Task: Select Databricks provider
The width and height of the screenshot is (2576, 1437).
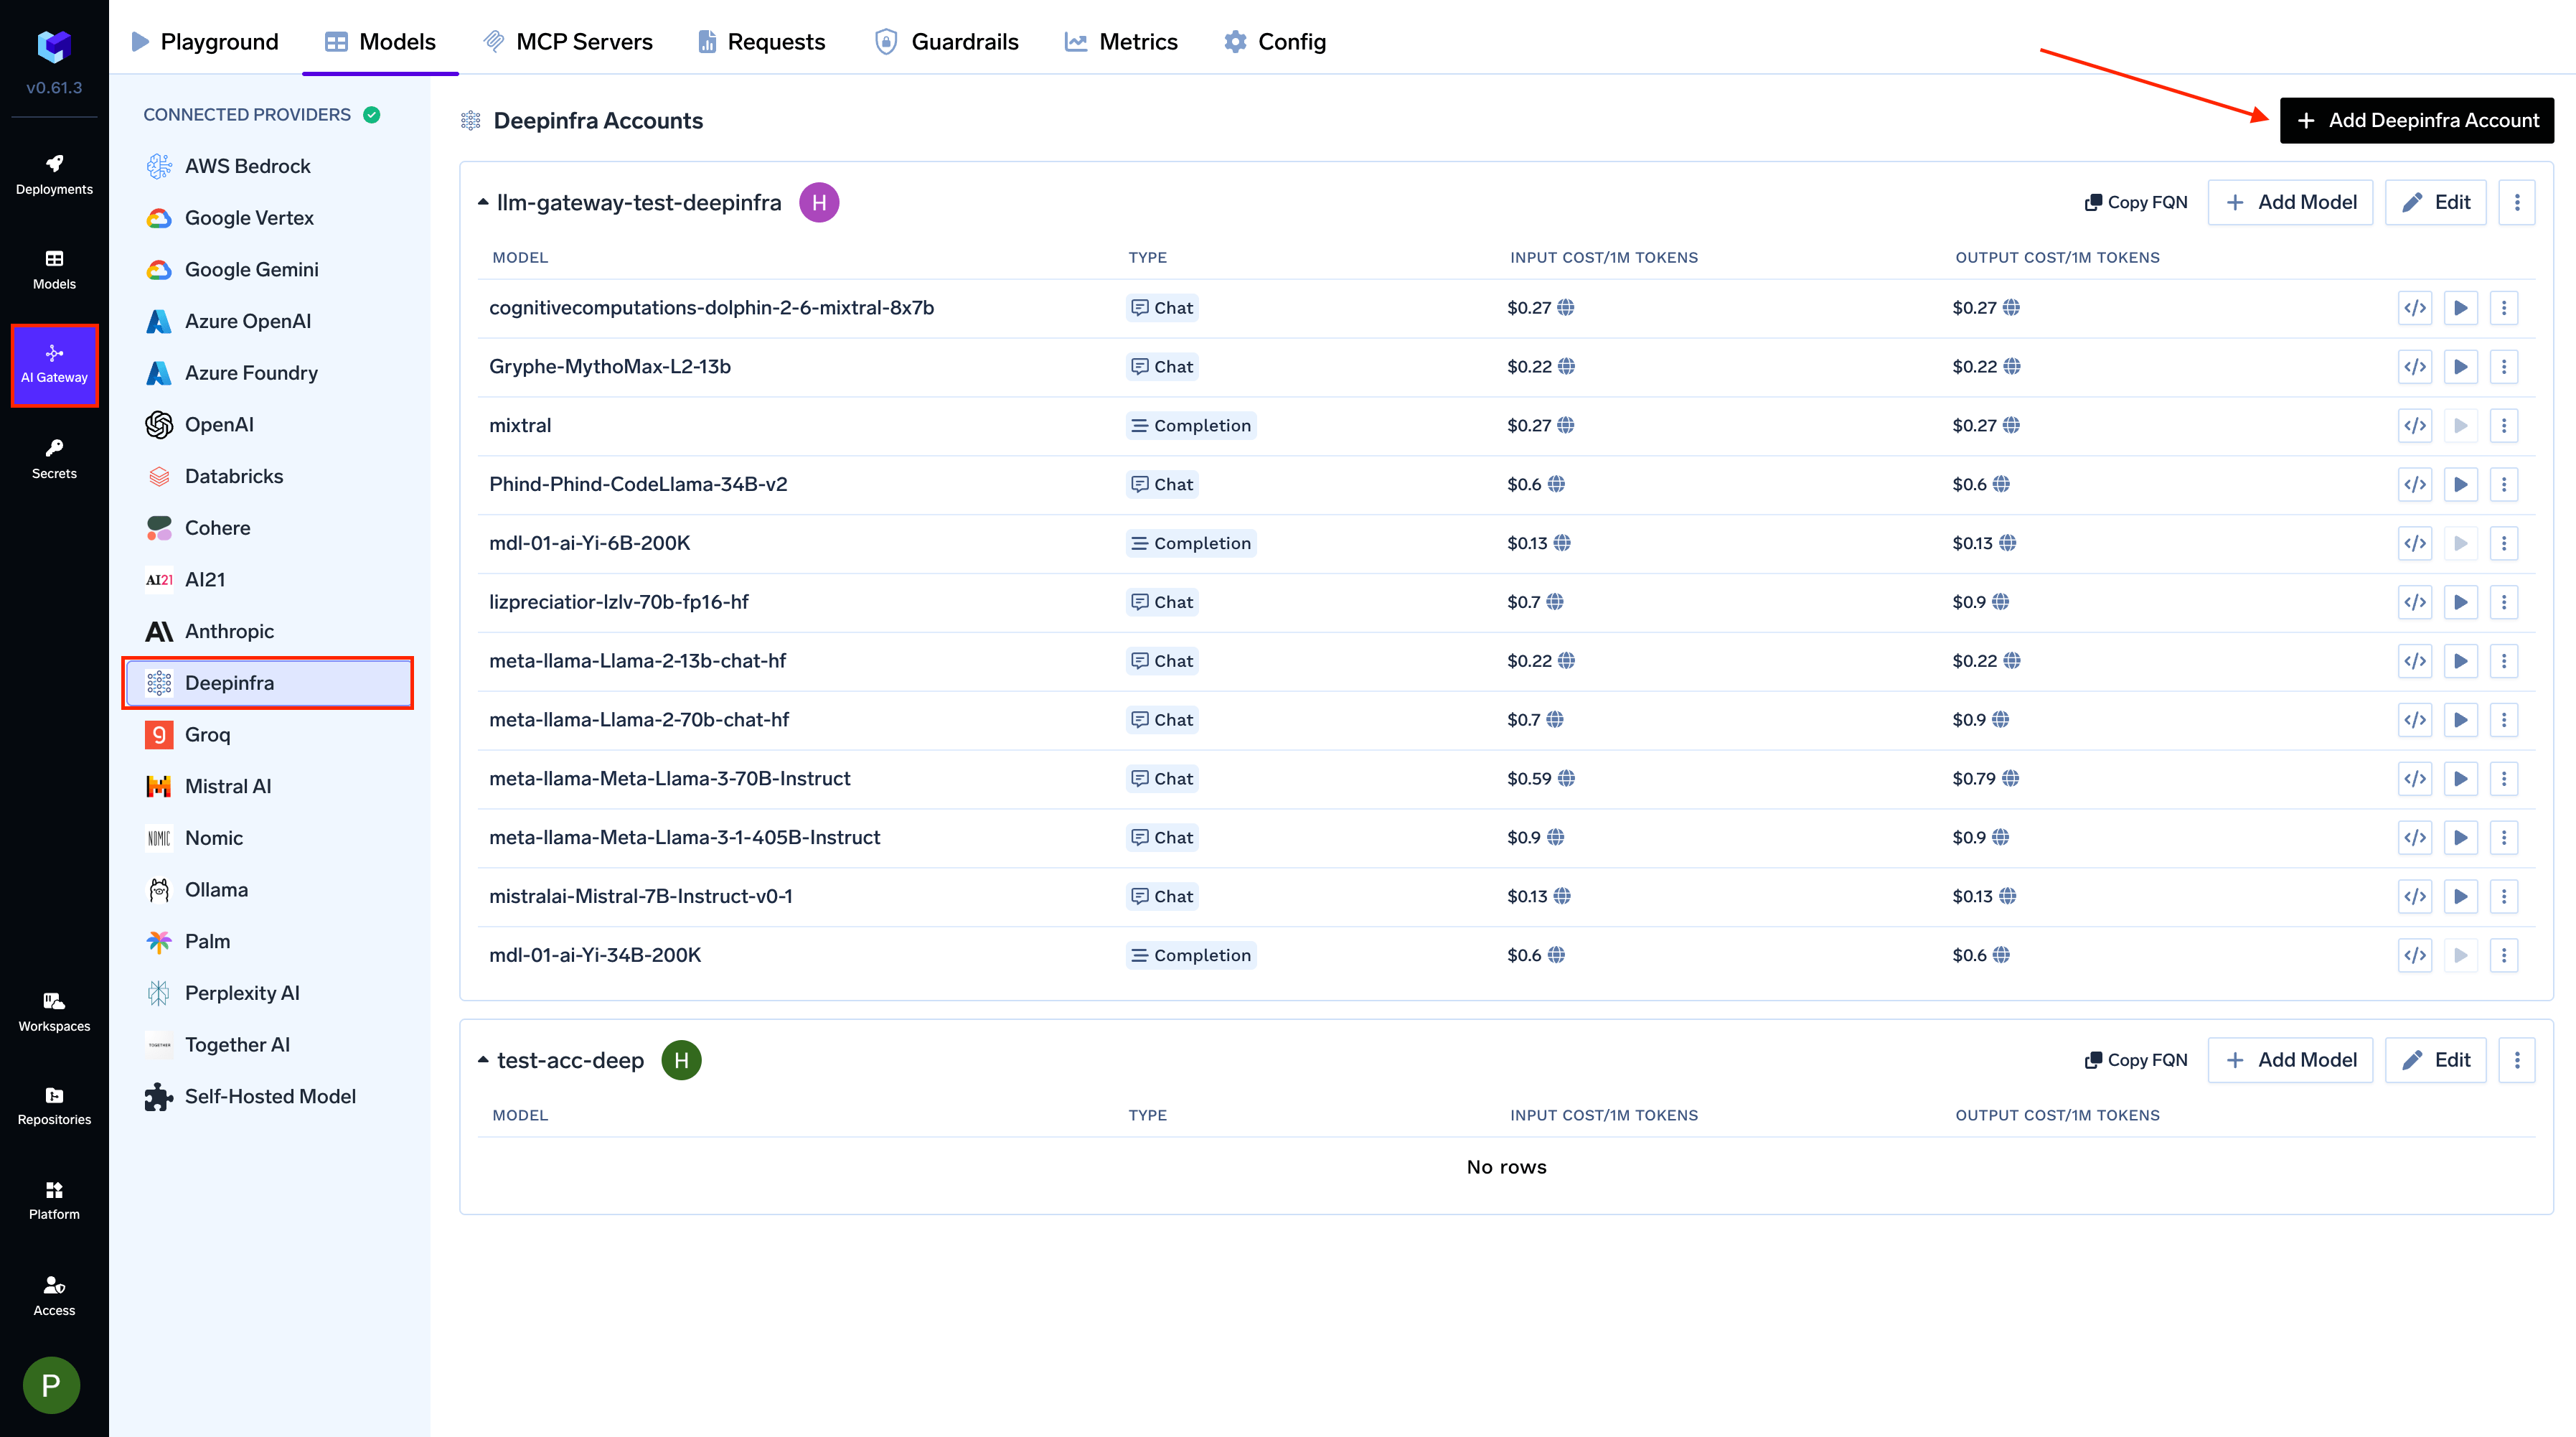Action: [x=269, y=476]
